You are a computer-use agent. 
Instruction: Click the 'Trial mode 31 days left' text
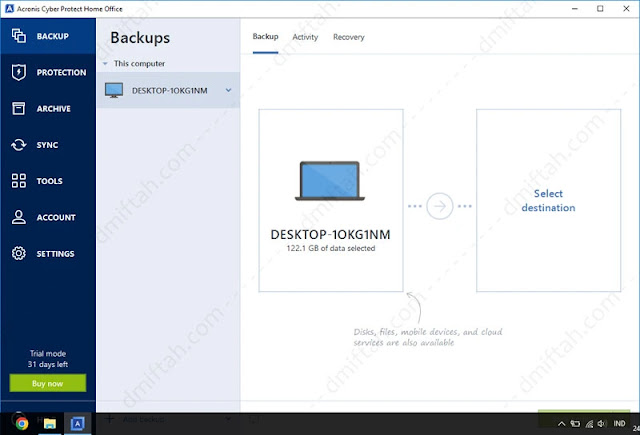pyautogui.click(x=48, y=359)
